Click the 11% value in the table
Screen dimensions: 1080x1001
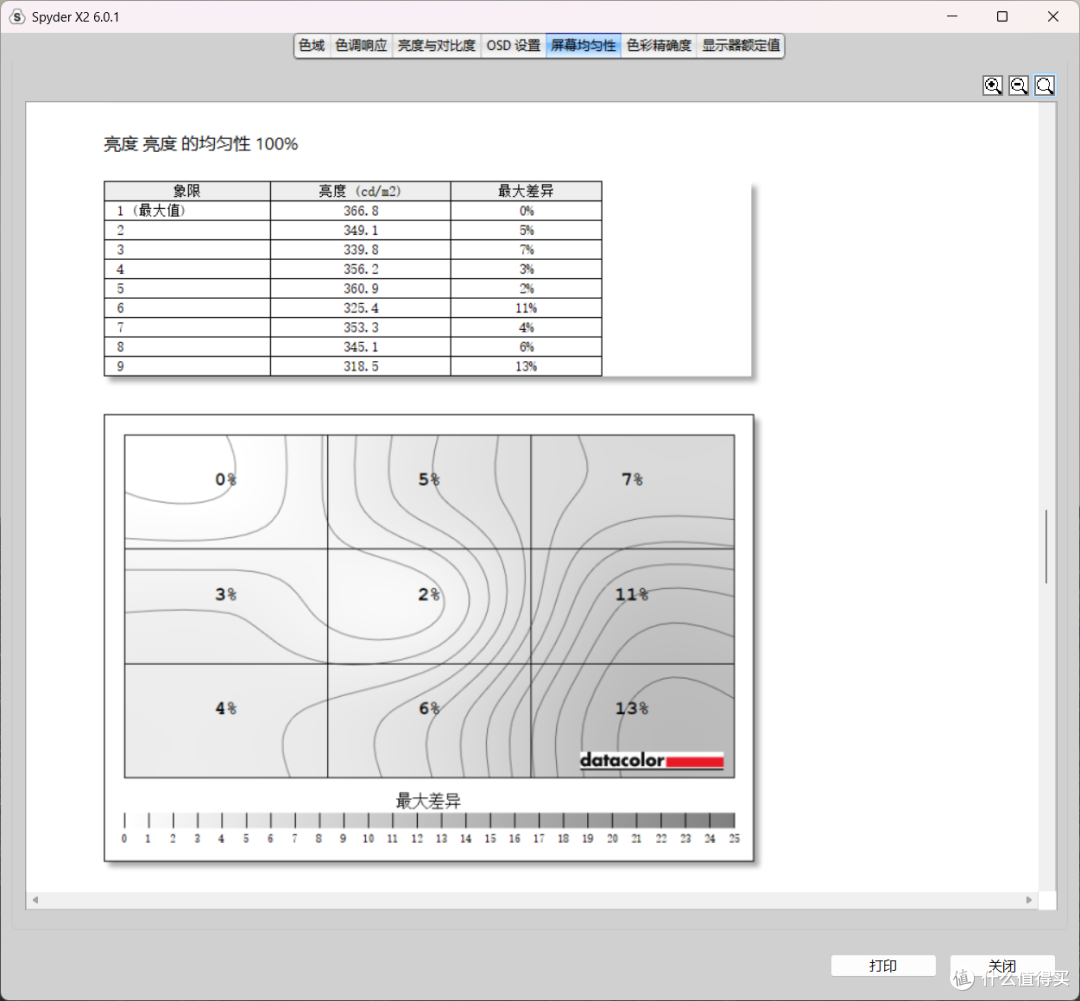526,308
